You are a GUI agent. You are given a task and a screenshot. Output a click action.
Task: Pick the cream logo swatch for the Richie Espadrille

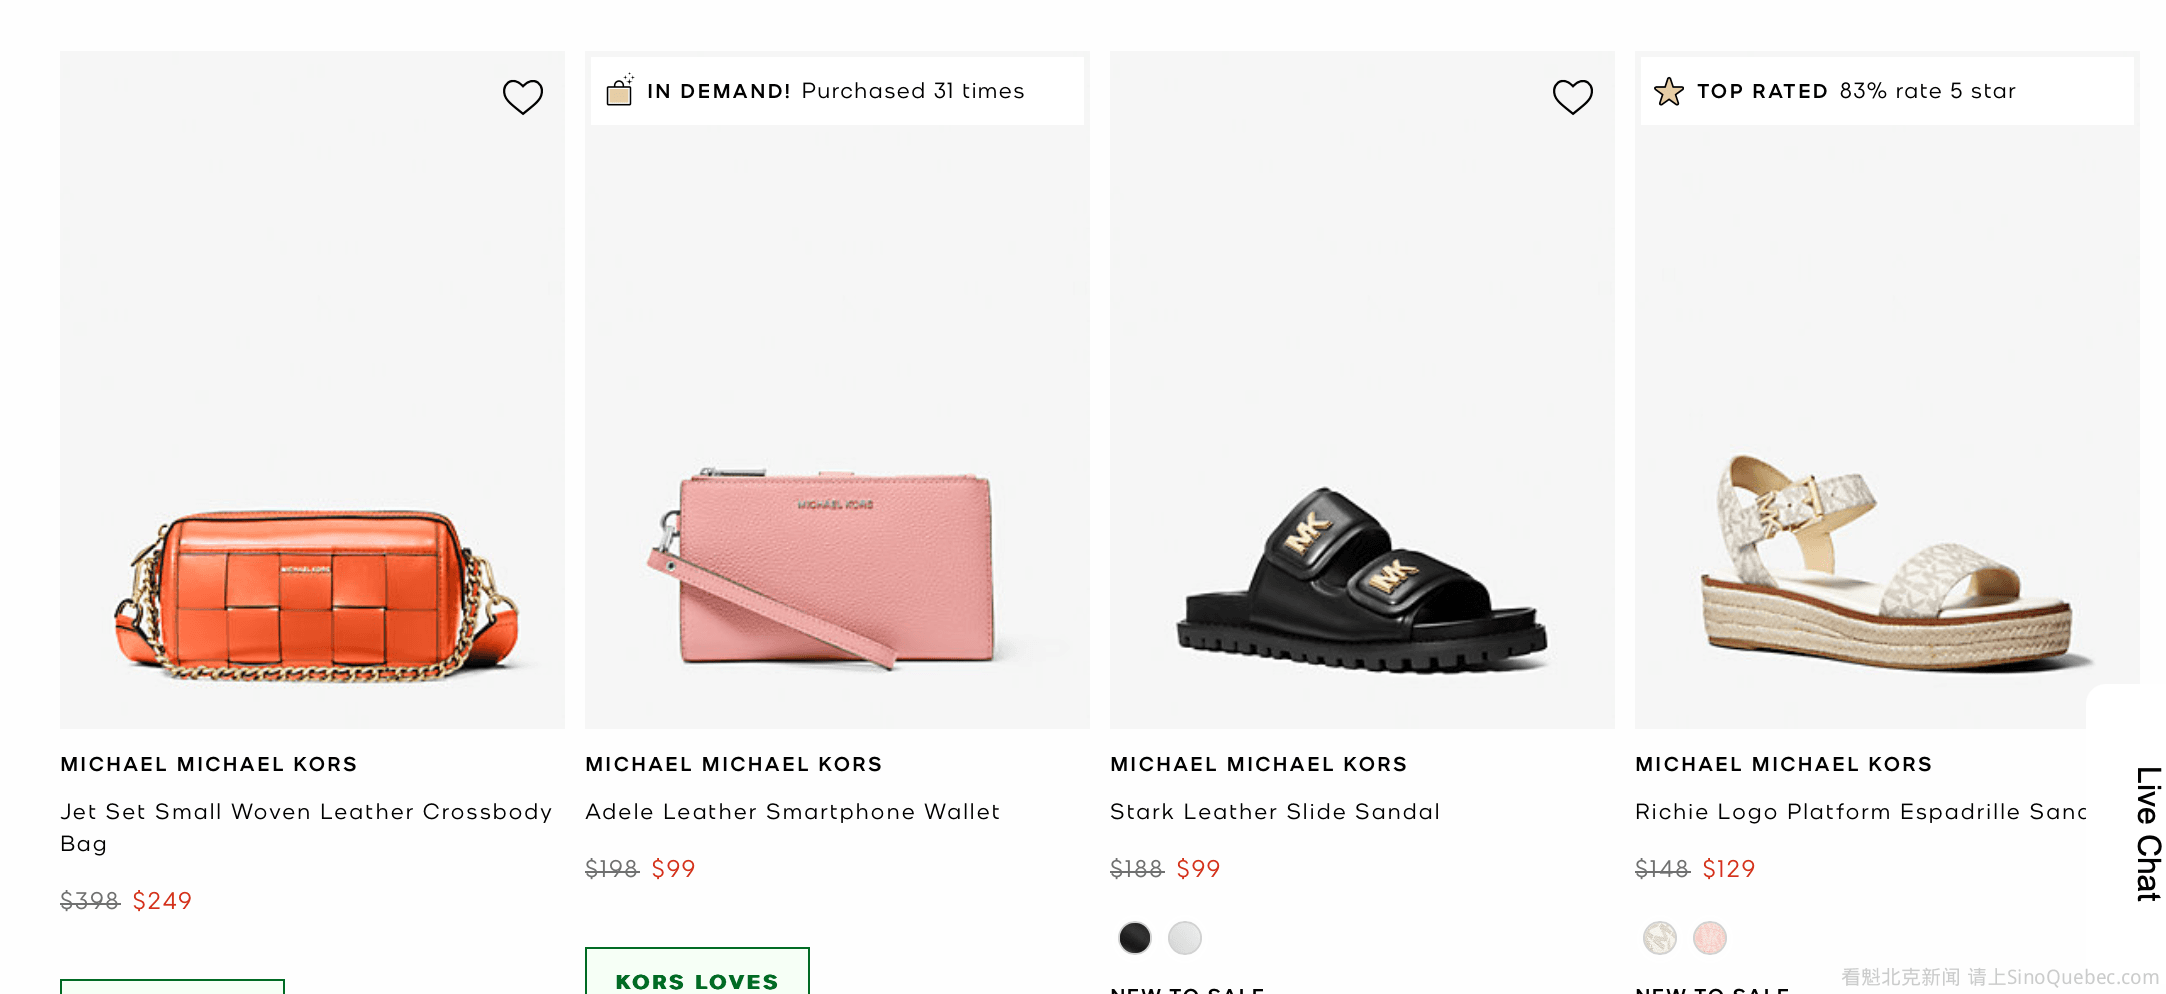(1660, 938)
